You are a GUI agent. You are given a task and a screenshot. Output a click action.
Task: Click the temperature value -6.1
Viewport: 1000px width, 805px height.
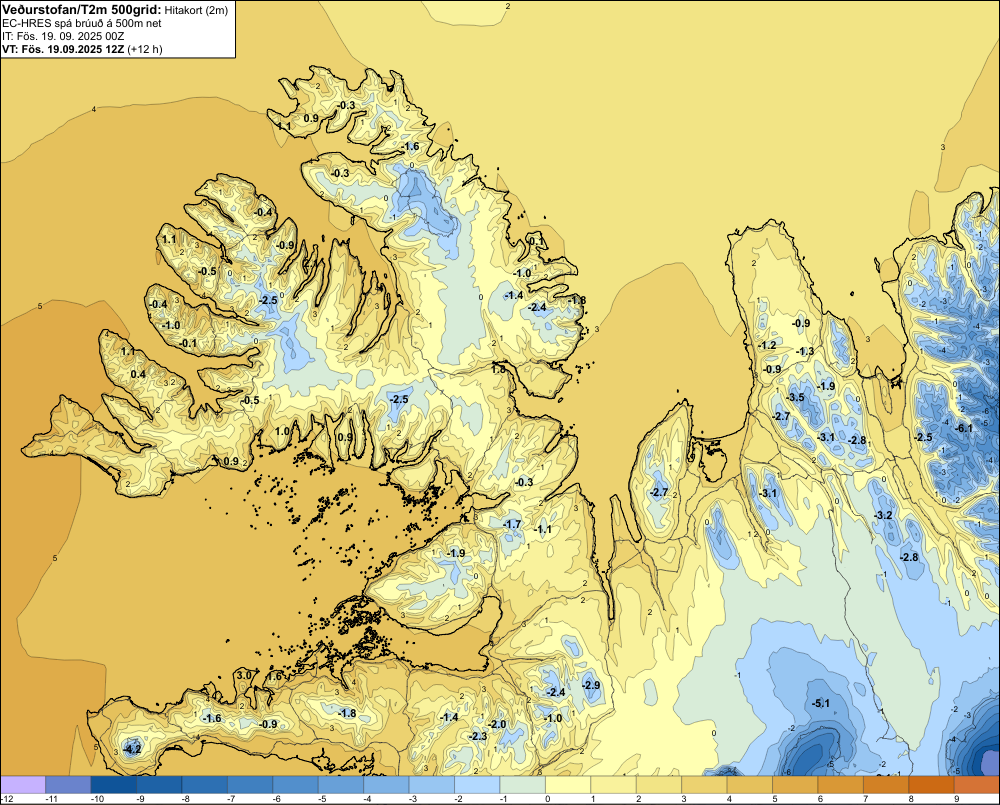[965, 428]
